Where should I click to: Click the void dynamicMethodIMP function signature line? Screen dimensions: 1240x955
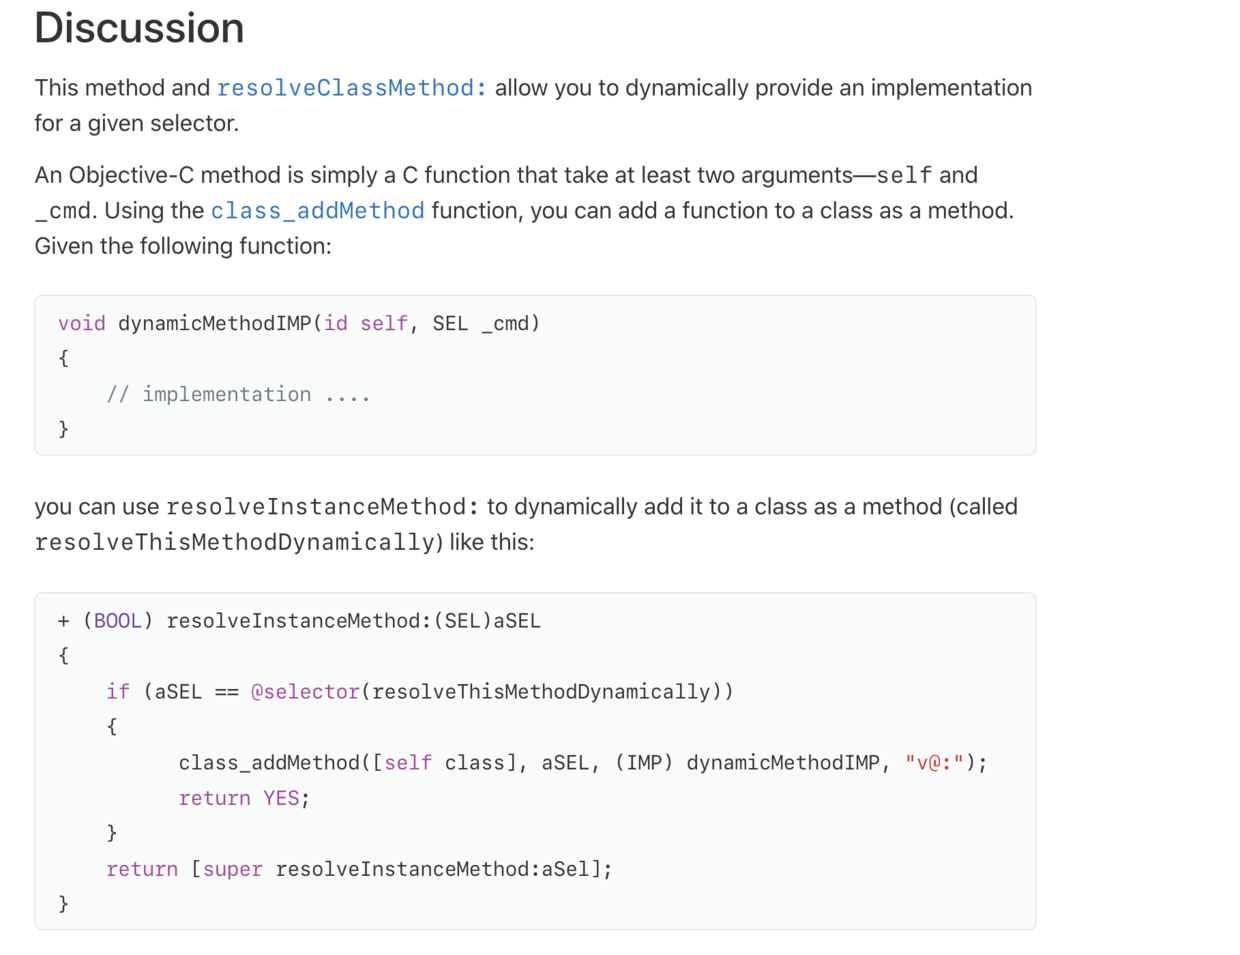[298, 324]
